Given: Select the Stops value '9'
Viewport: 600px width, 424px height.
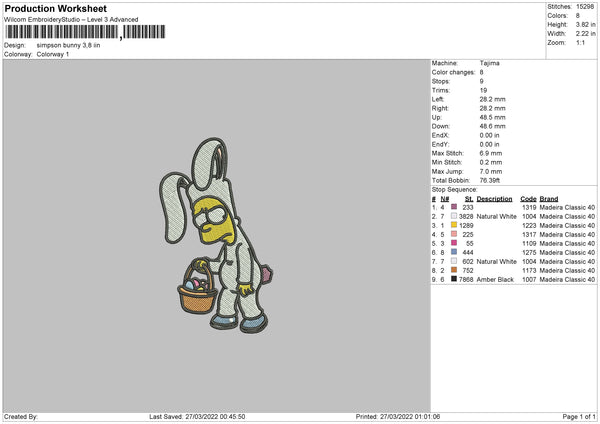Looking at the screenshot, I should coord(481,81).
